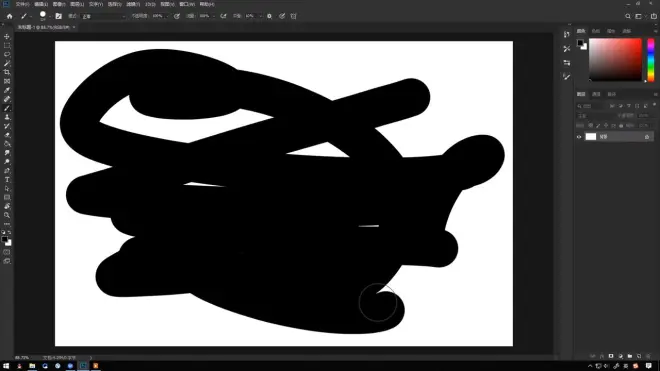The width and height of the screenshot is (660, 371).
Task: Select the Gradient or Paint Bucket tool
Action: click(x=7, y=144)
